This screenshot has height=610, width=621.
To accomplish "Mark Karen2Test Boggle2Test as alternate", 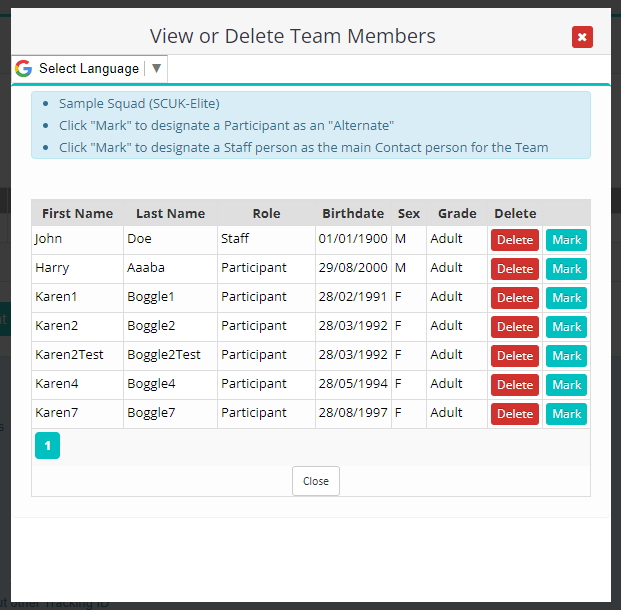I will point(566,356).
